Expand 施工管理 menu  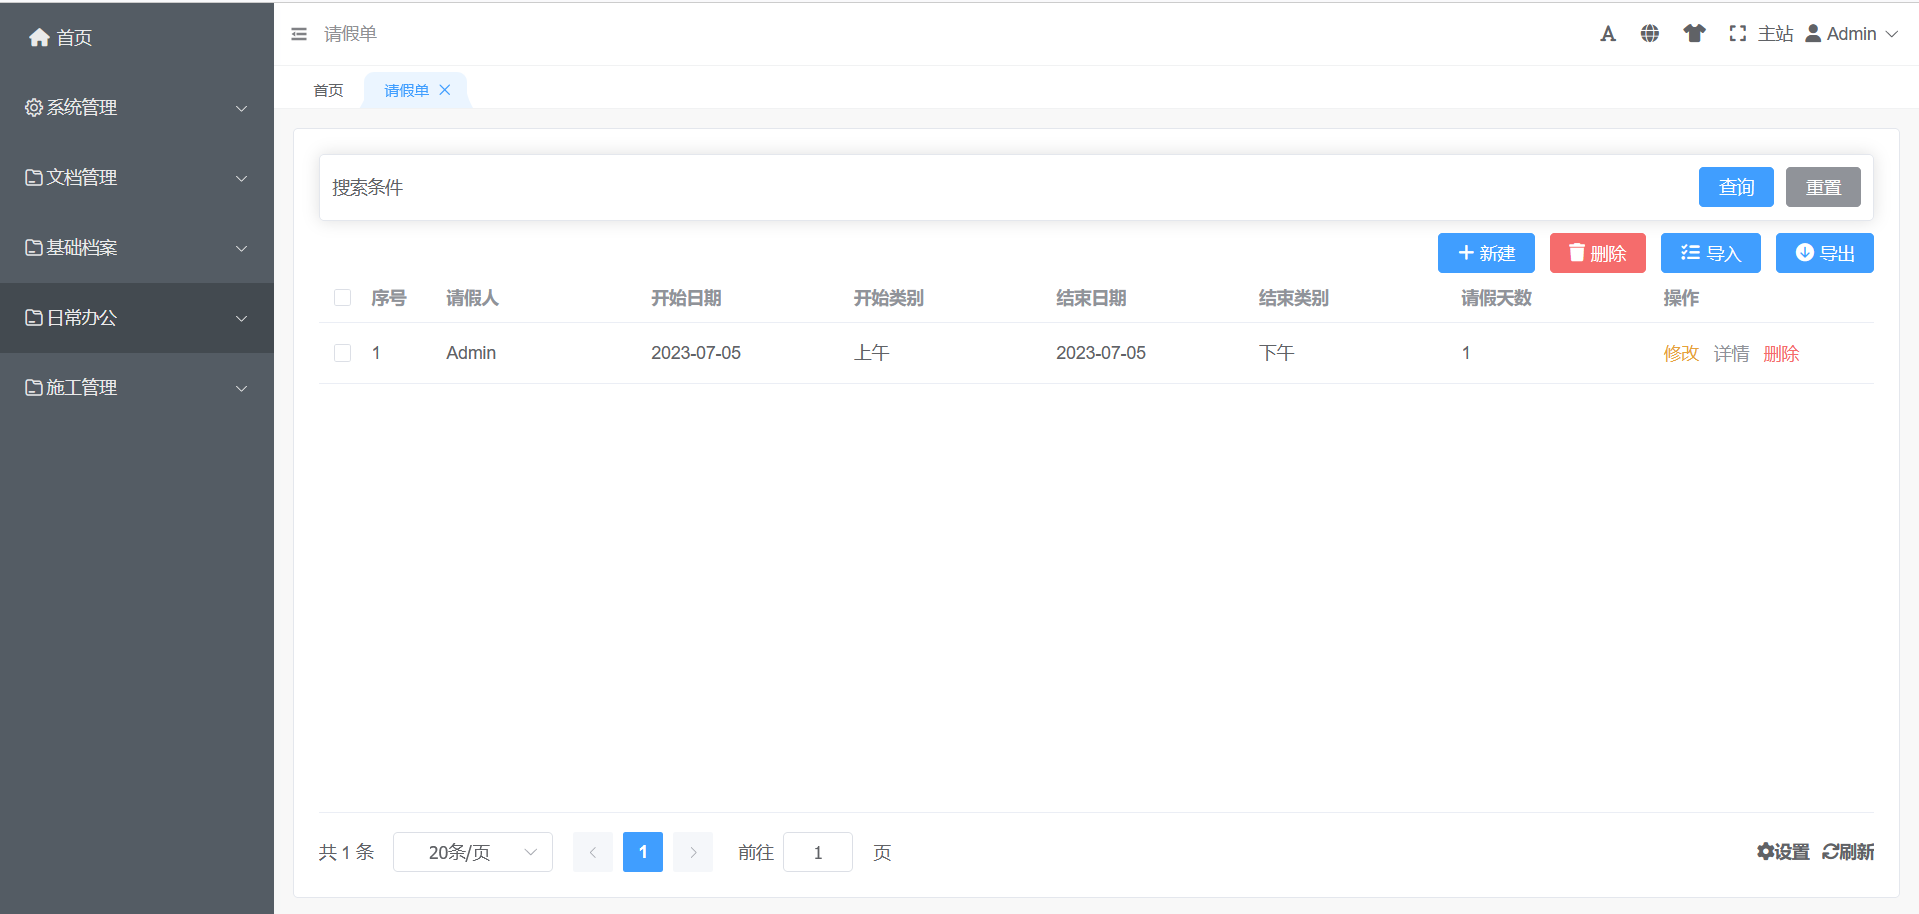pos(137,387)
